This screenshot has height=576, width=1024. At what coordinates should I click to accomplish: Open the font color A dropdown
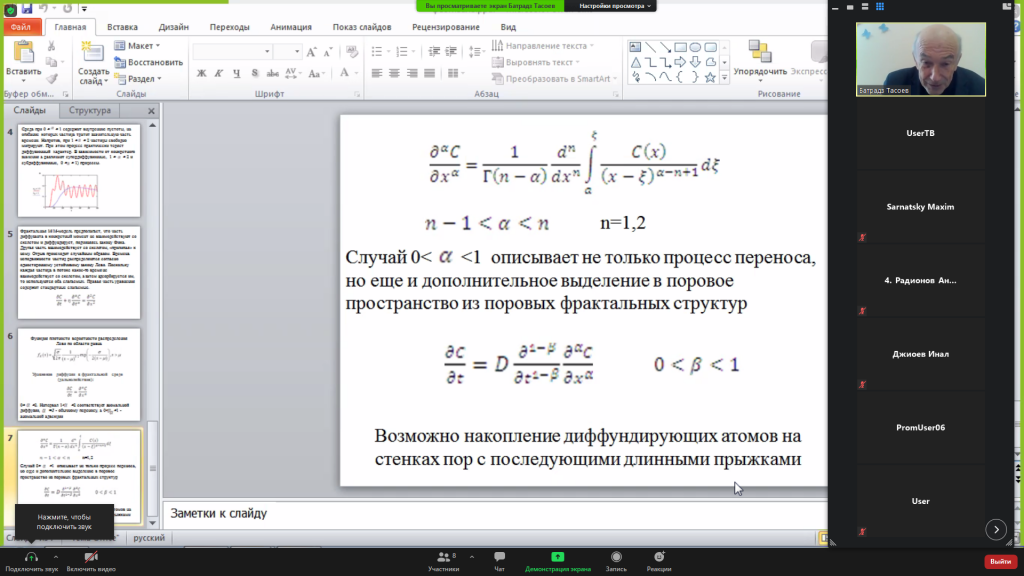pos(347,73)
